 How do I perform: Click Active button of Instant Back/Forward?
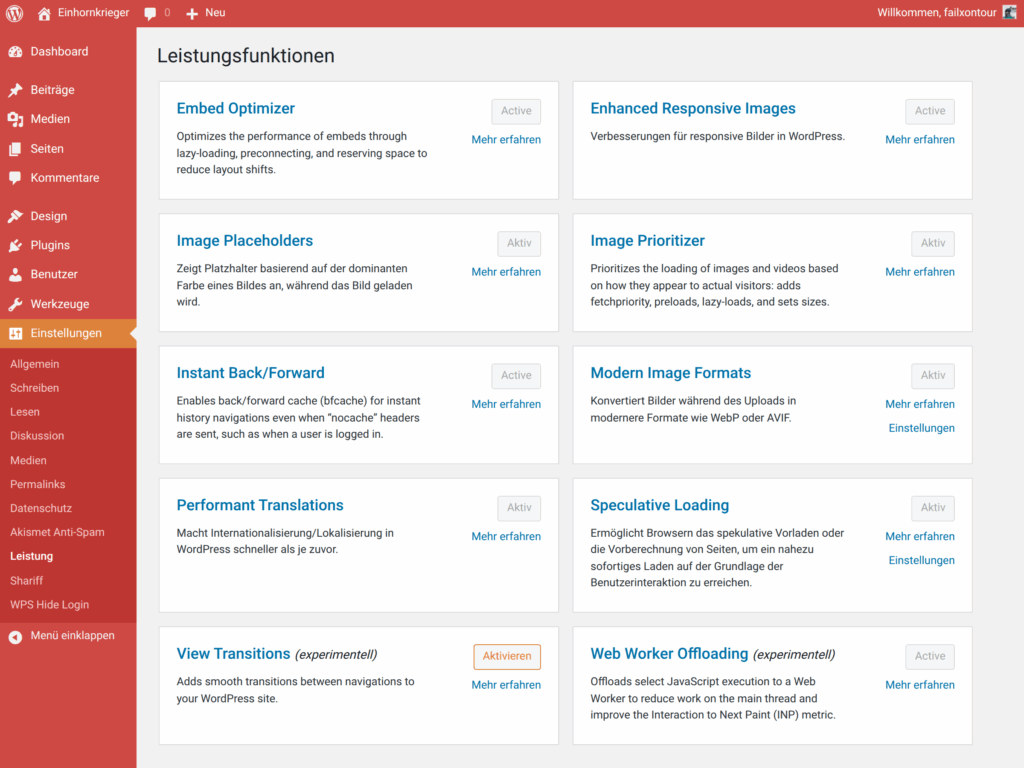(516, 376)
